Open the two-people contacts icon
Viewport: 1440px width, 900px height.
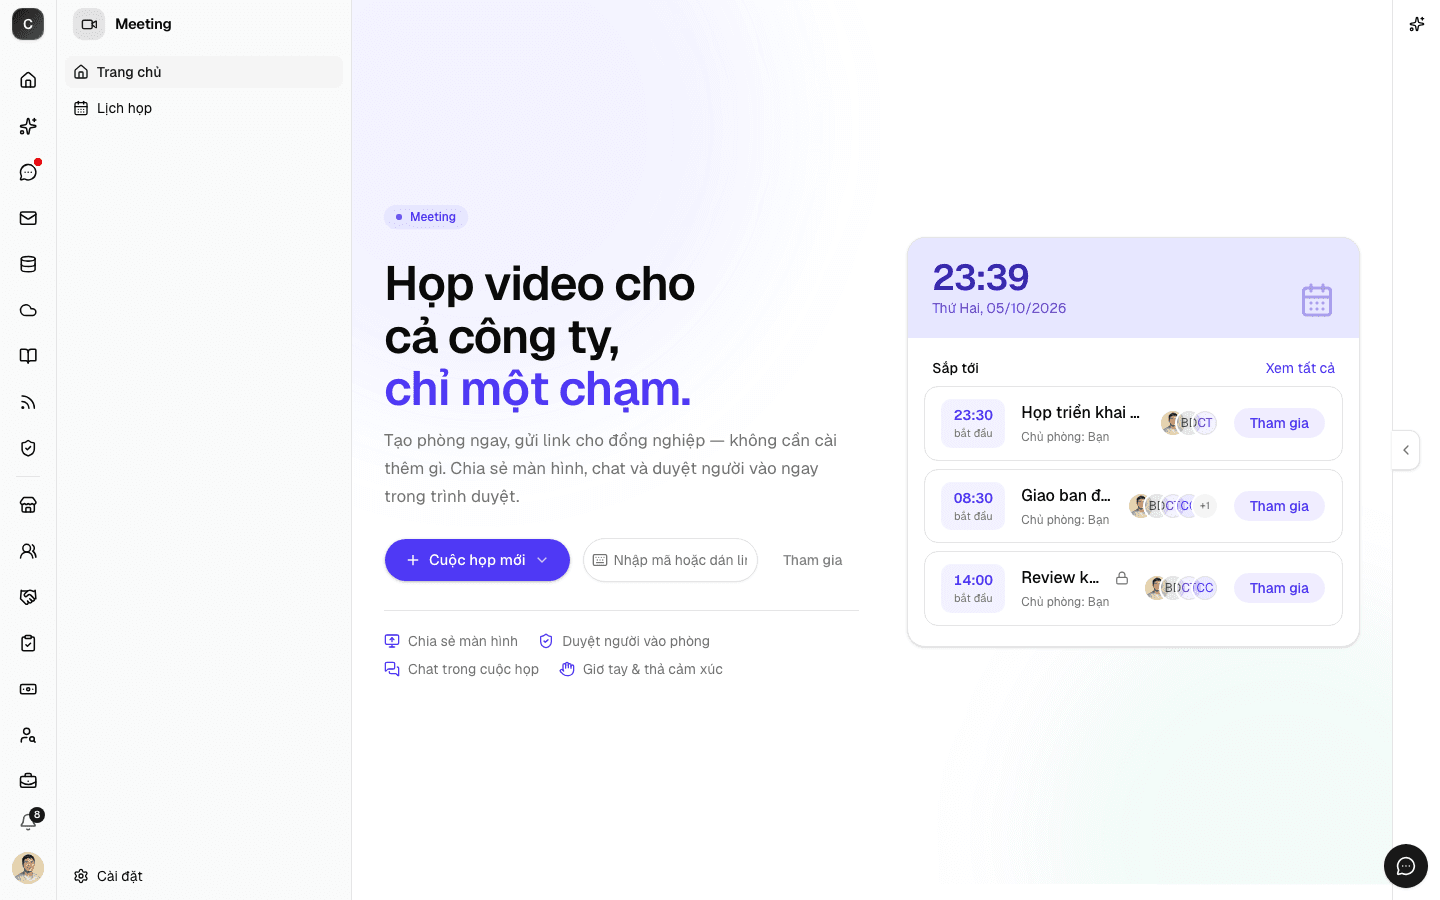pos(28,551)
